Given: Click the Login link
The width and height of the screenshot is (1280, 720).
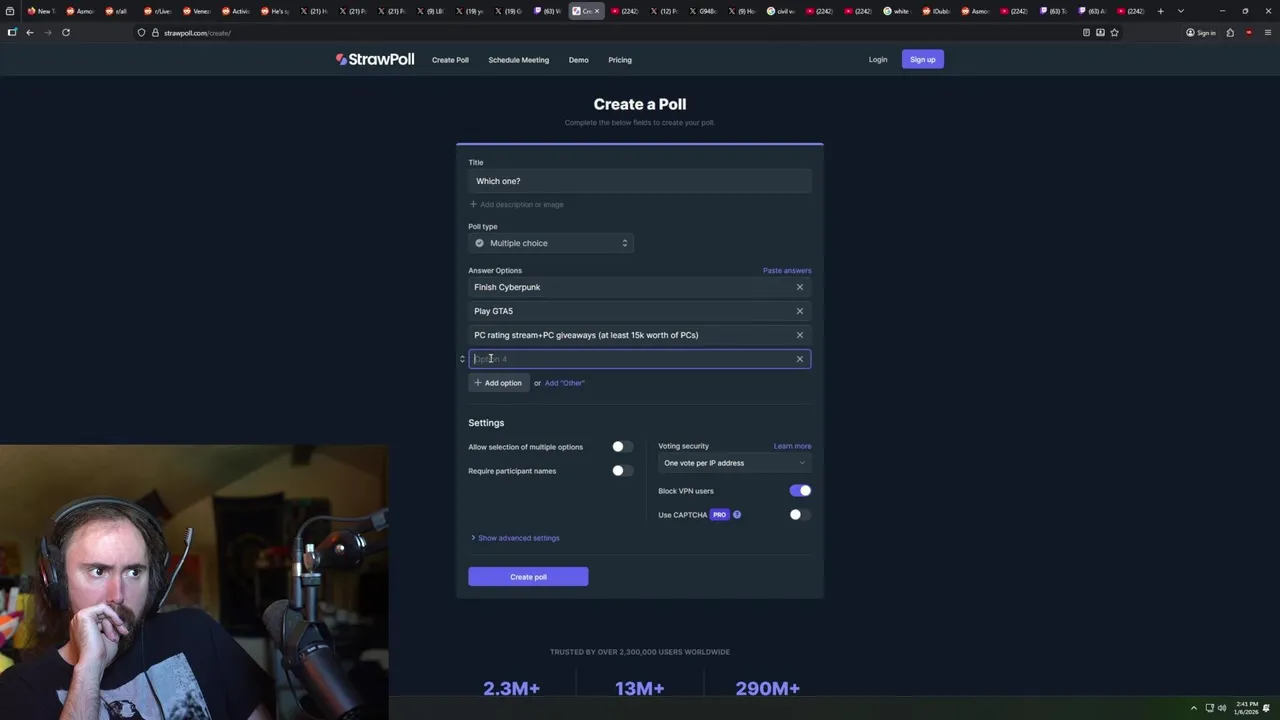Looking at the screenshot, I should [x=878, y=60].
